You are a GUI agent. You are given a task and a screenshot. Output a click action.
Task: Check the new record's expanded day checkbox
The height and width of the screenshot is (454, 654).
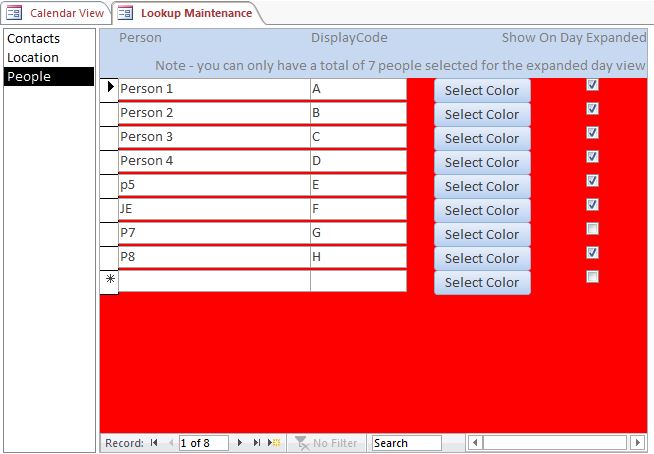click(x=592, y=277)
